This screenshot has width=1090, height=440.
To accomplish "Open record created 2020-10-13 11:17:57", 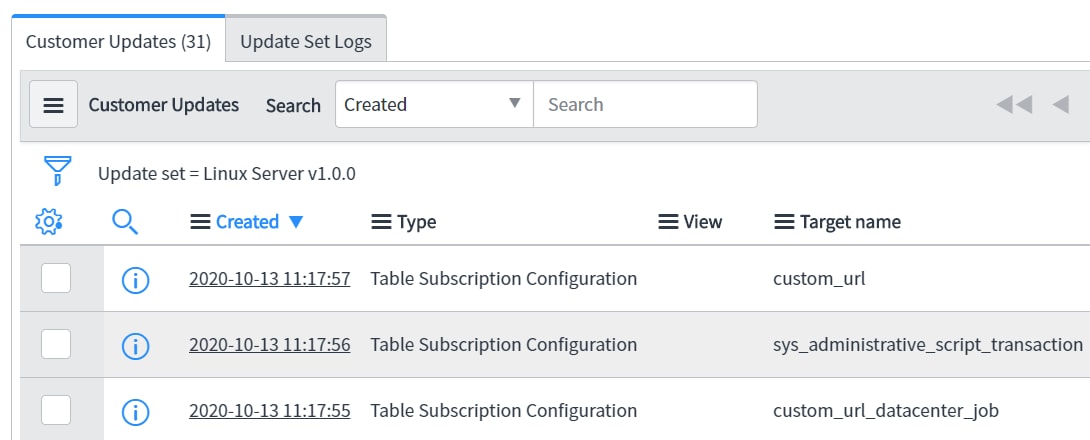I will point(270,279).
